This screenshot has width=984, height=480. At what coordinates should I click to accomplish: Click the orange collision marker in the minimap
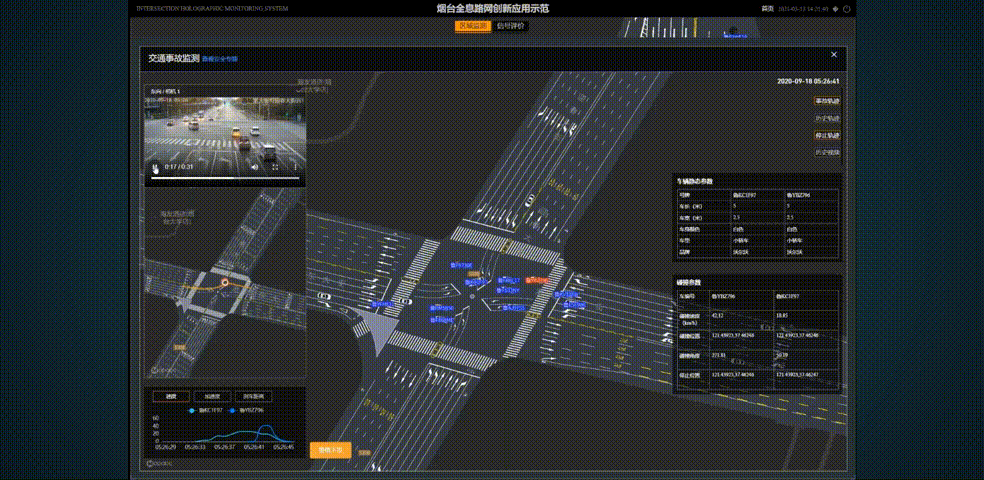225,283
